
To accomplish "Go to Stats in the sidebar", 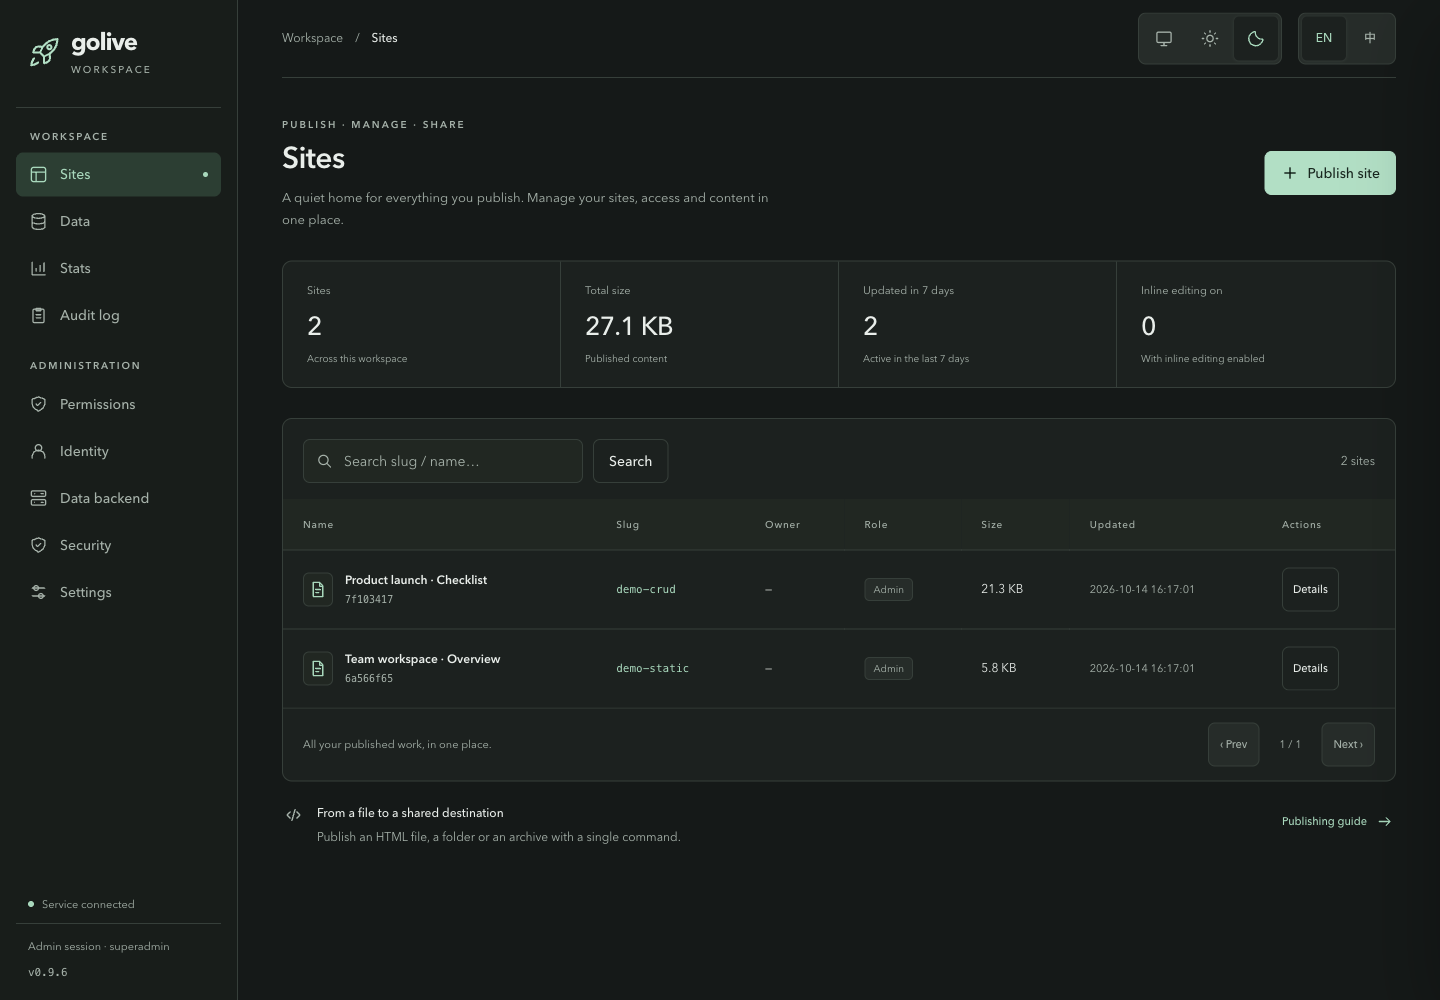I will [118, 268].
